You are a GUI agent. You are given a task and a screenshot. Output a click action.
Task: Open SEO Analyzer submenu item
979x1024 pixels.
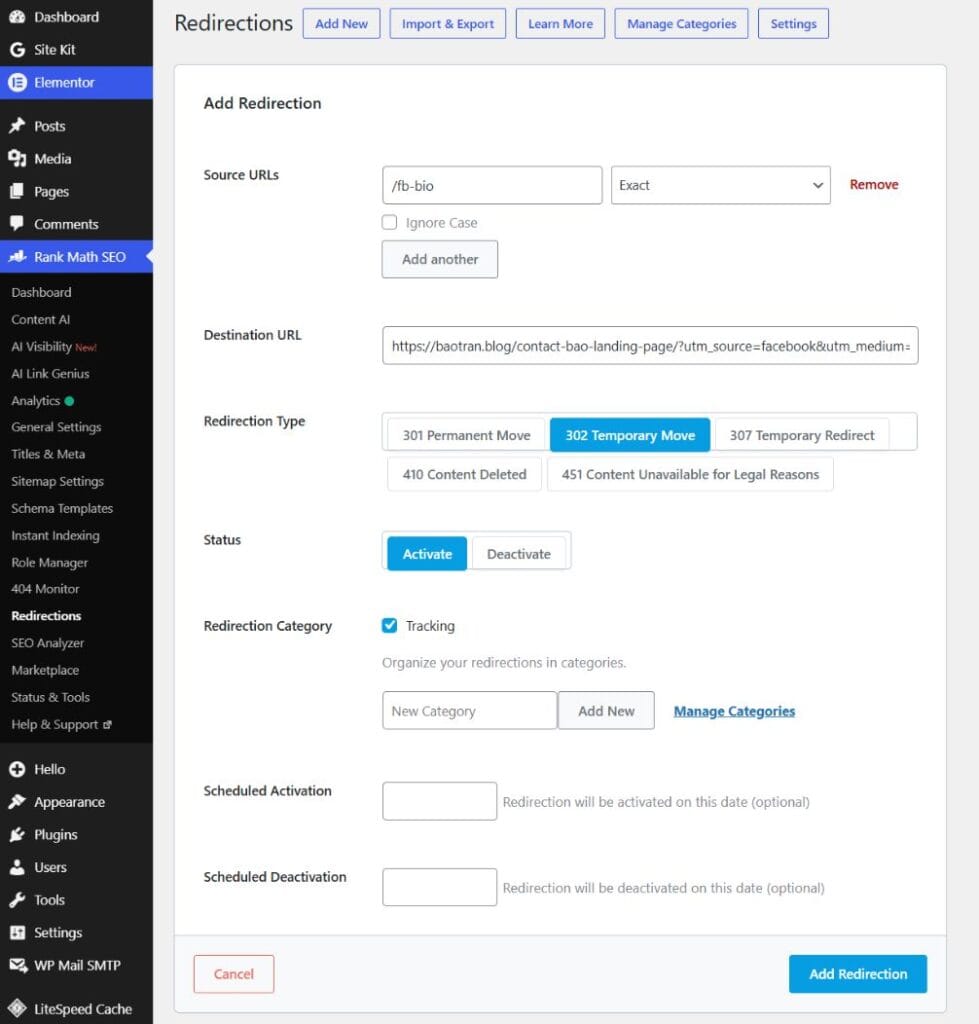[48, 643]
